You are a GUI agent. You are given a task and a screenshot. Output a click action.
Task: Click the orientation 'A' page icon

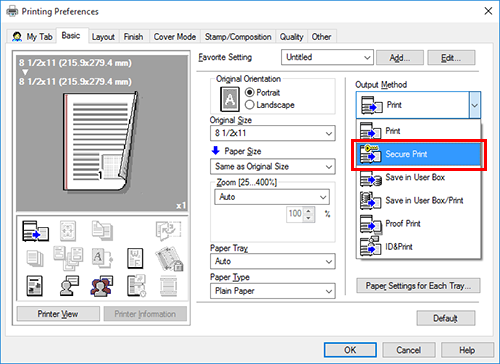230,99
